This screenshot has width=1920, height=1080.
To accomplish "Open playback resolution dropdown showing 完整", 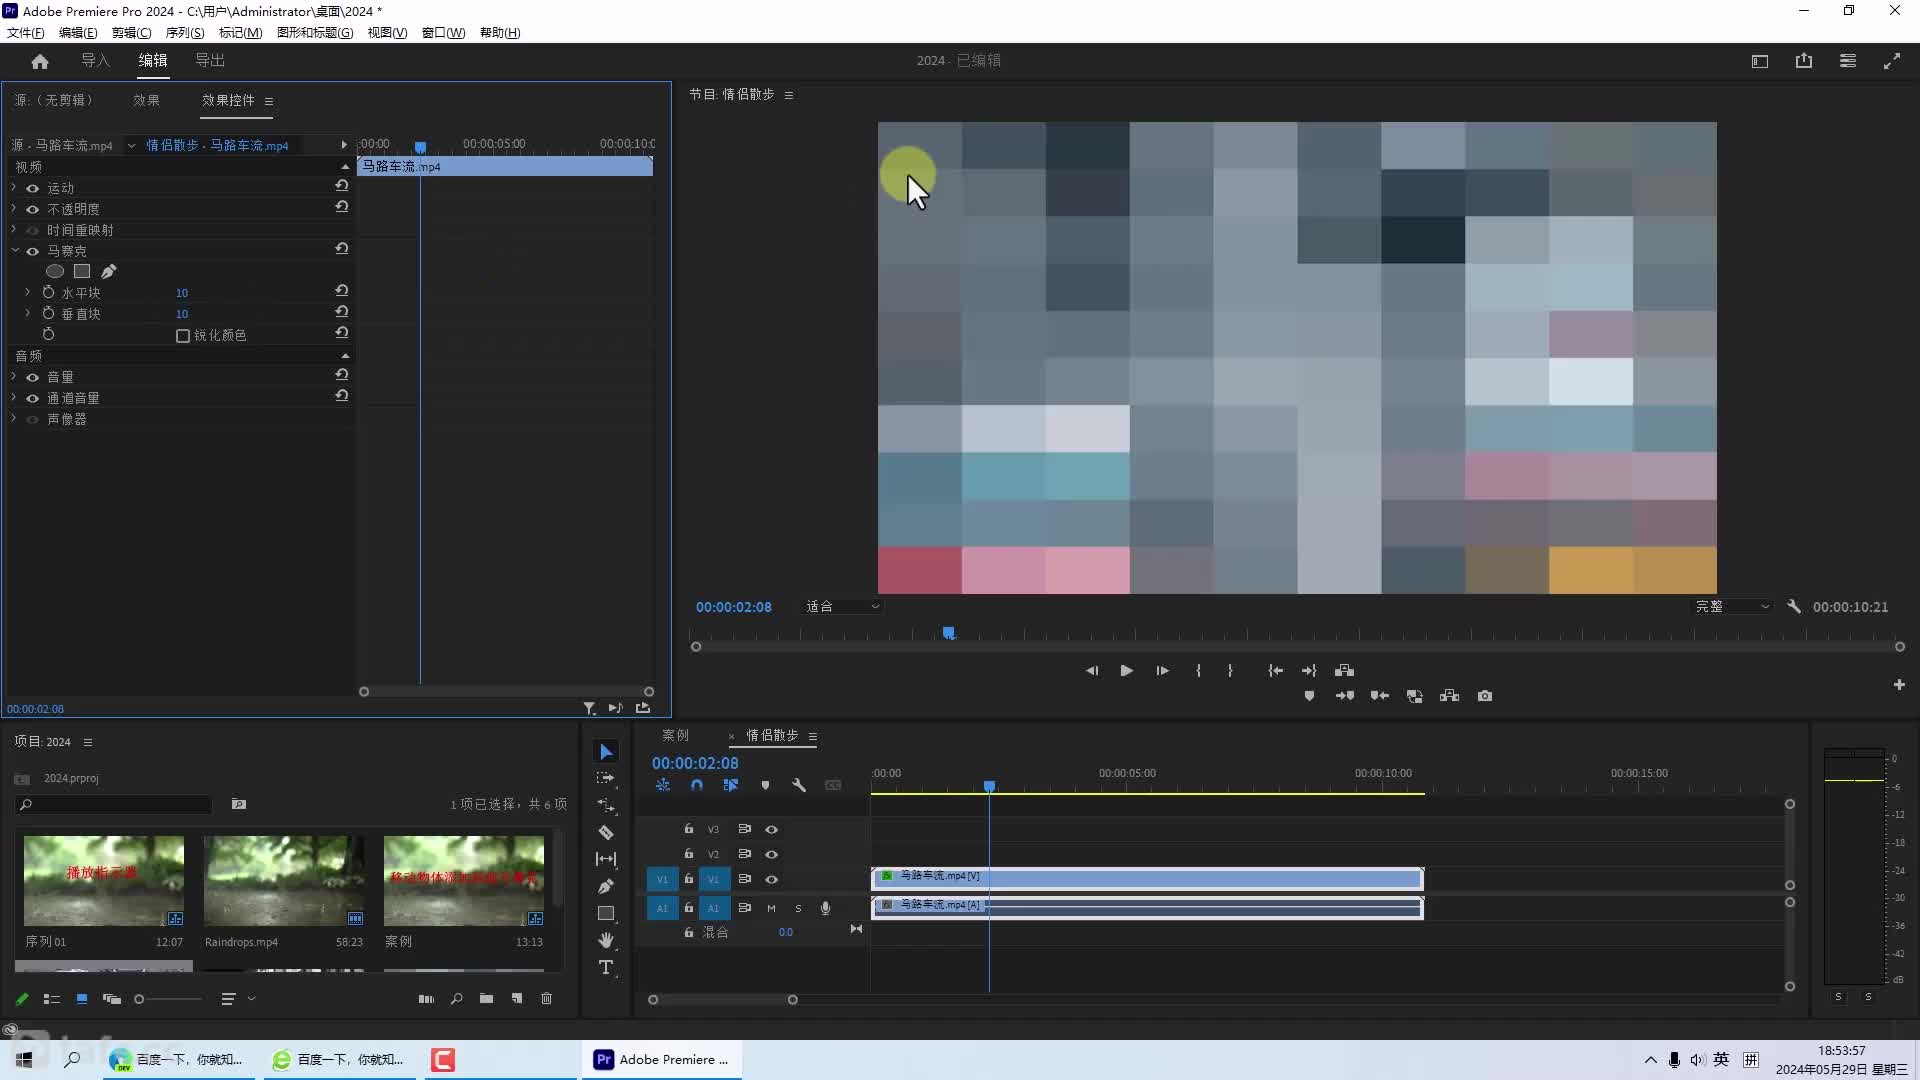I will coord(1731,607).
